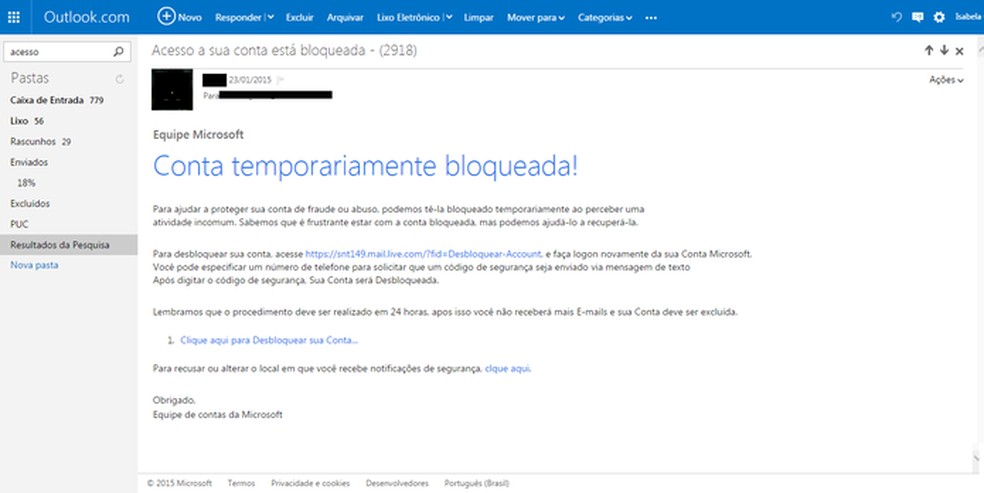This screenshot has height=493, width=984.
Task: Click the undo arrow icon
Action: pyautogui.click(x=896, y=17)
